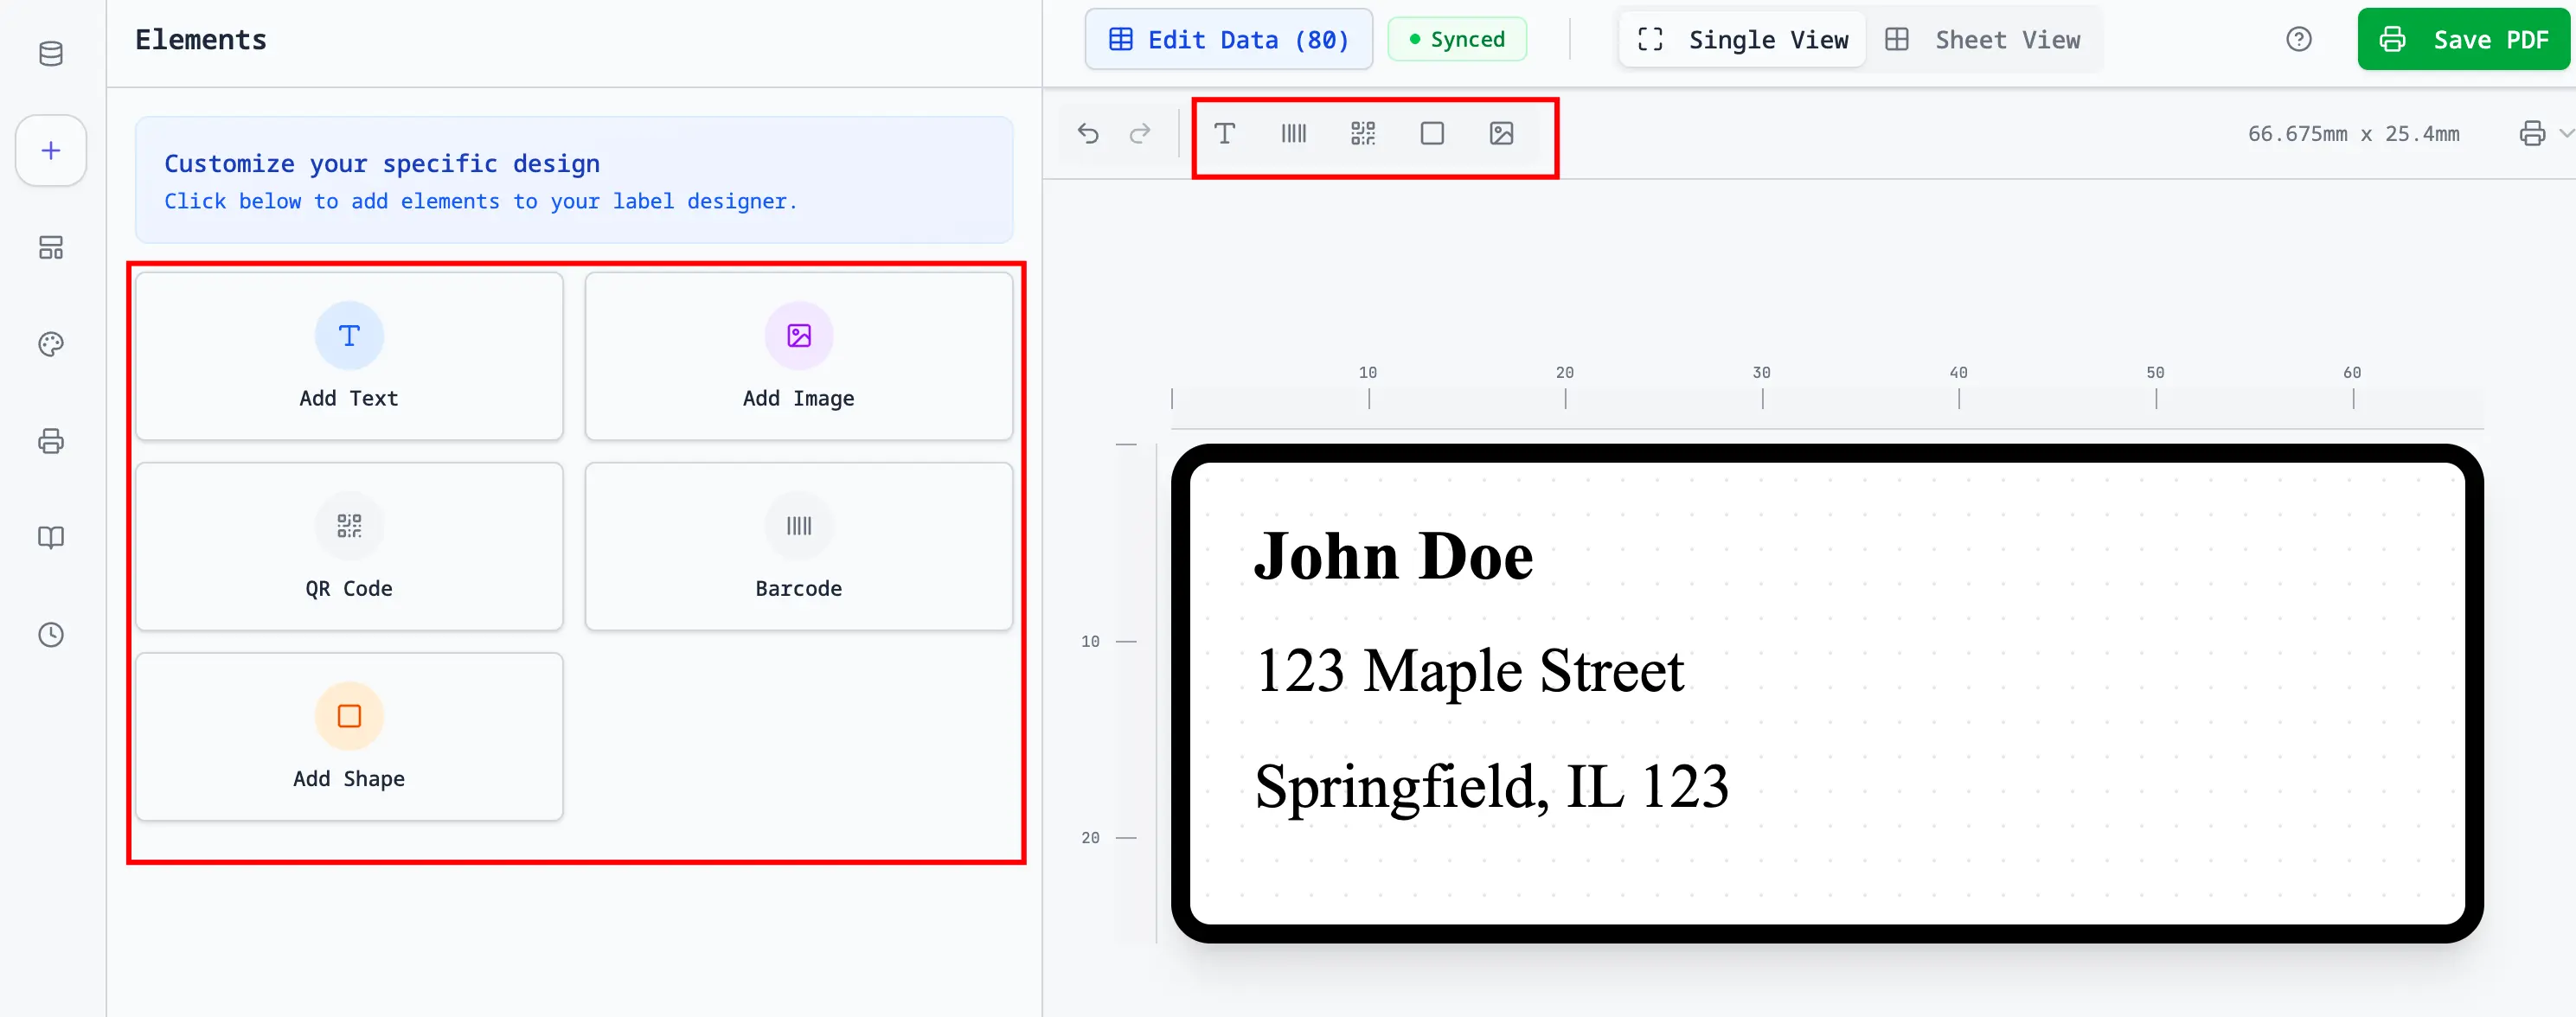Select the QR code tool in toolbar
This screenshot has height=1017, width=2576.
[x=1362, y=133]
